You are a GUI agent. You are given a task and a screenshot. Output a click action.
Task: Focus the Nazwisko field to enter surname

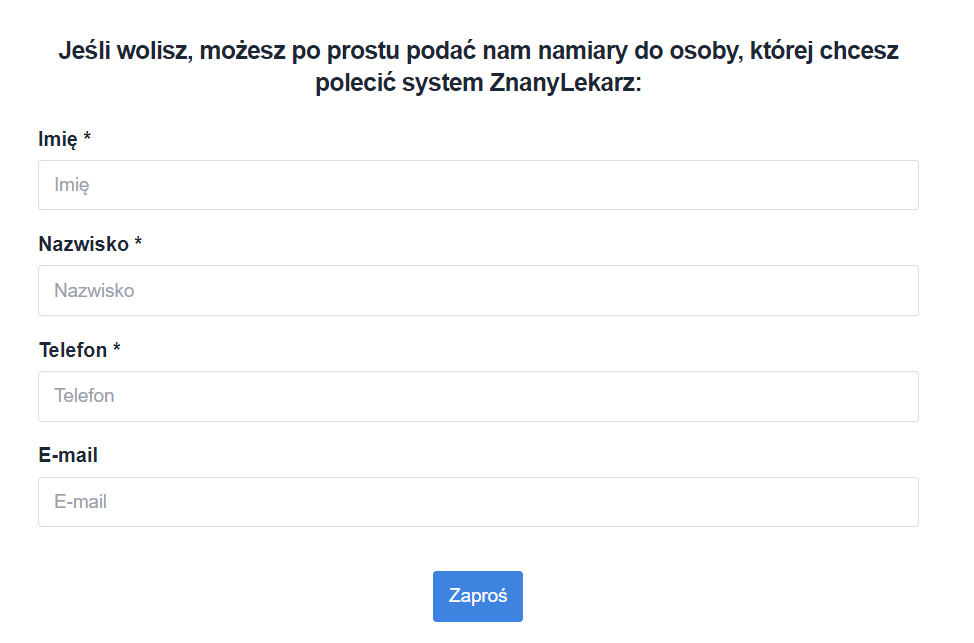pyautogui.click(x=477, y=290)
